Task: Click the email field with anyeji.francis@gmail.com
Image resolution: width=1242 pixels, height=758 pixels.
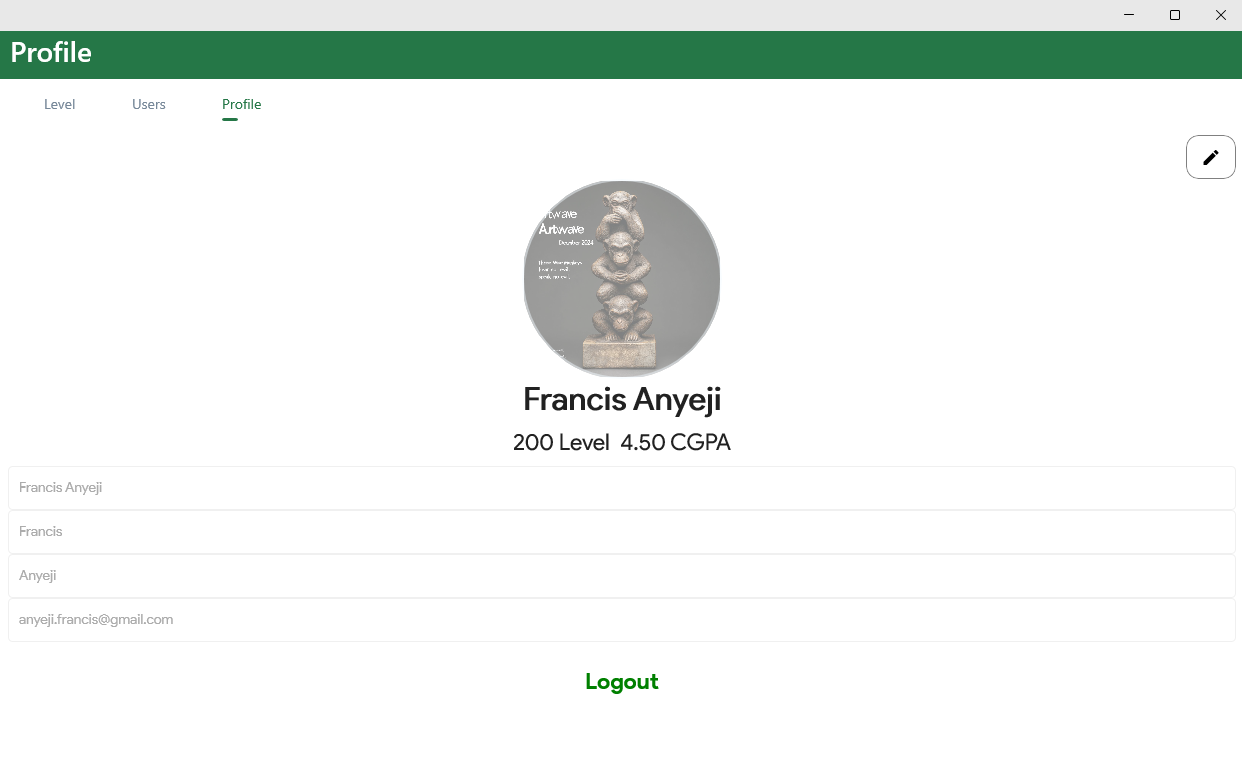Action: coord(621,620)
